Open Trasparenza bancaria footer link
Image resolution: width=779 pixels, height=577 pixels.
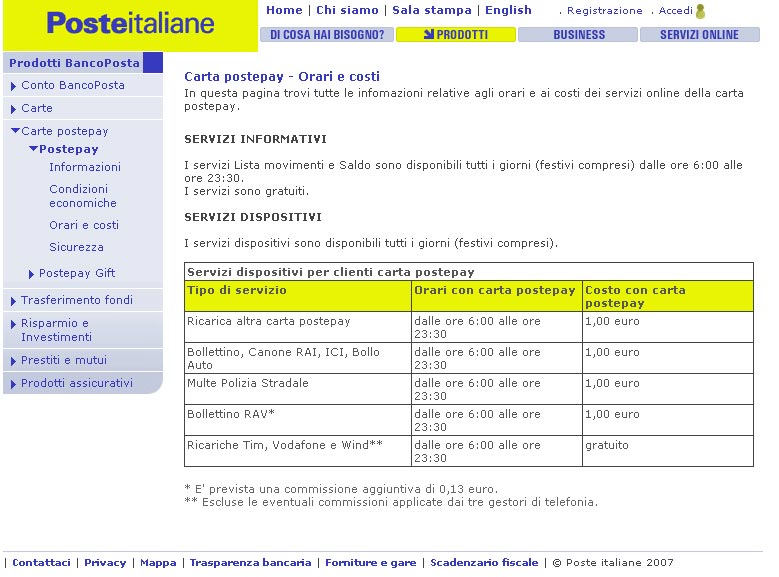click(x=250, y=563)
